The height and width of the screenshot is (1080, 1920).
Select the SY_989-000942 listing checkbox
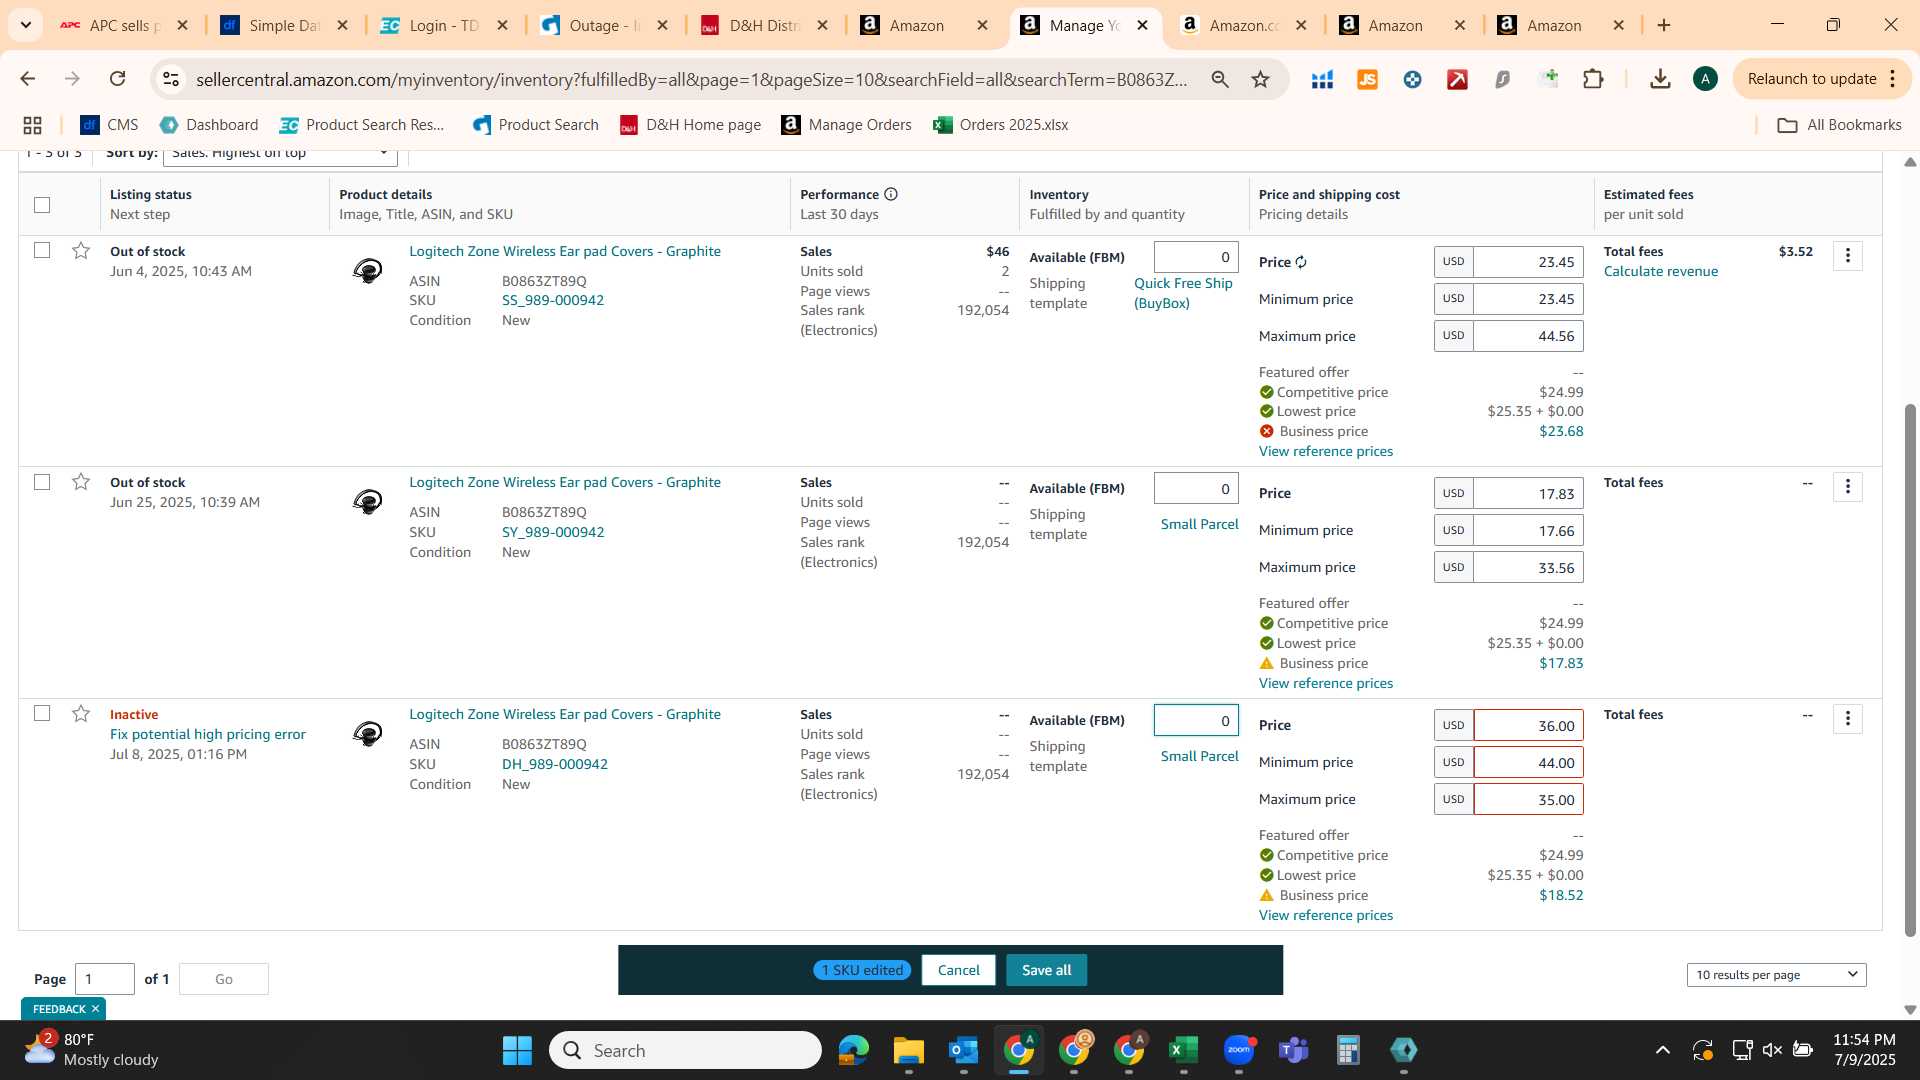(x=42, y=482)
